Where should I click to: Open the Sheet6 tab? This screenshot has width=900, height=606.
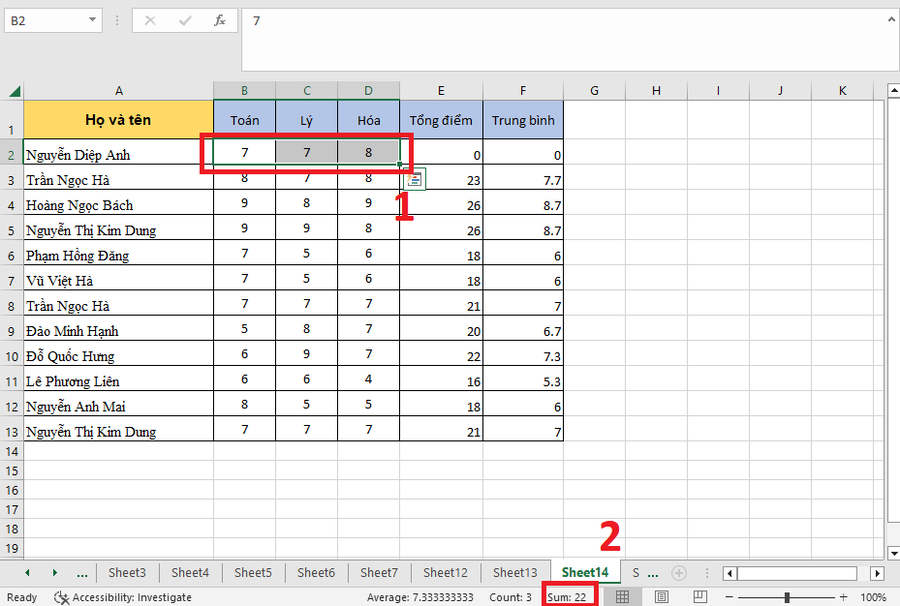tap(316, 573)
